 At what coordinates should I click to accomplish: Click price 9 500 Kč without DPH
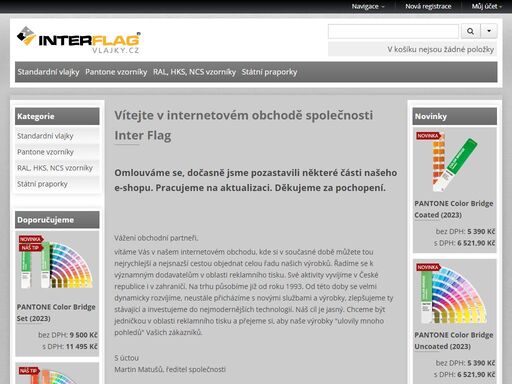[83, 335]
